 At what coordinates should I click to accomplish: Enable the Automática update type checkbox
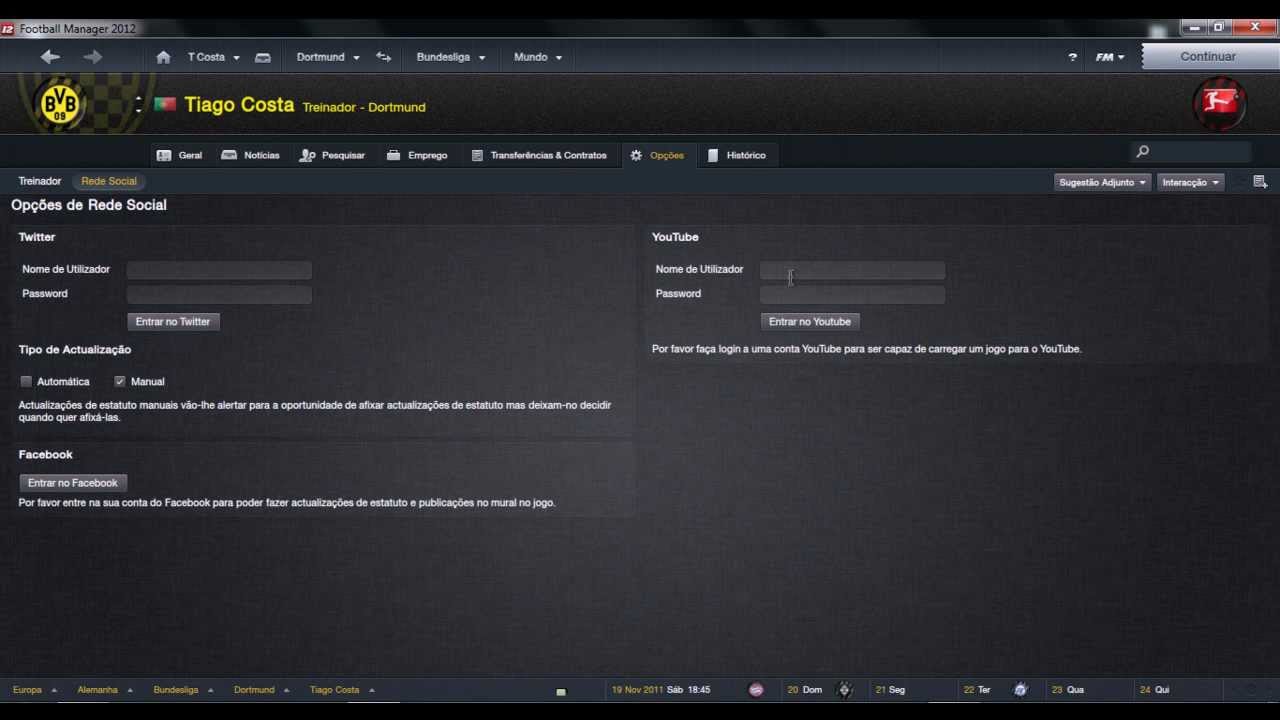pos(26,382)
